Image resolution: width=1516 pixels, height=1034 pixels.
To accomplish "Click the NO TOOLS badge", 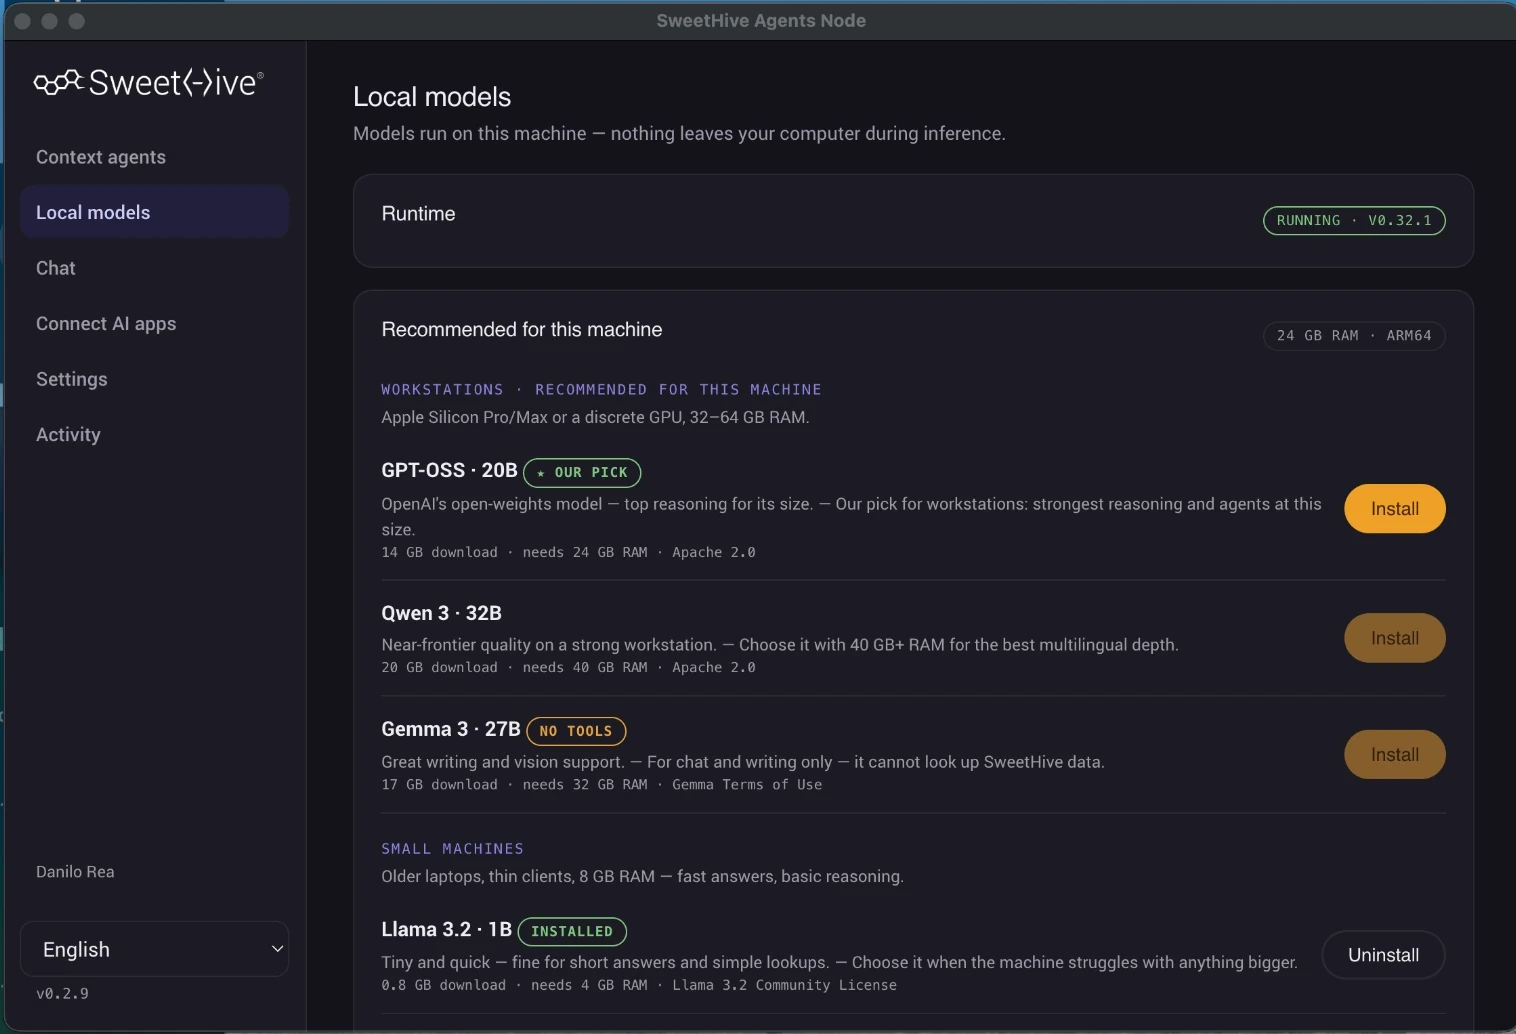I will 576,731.
